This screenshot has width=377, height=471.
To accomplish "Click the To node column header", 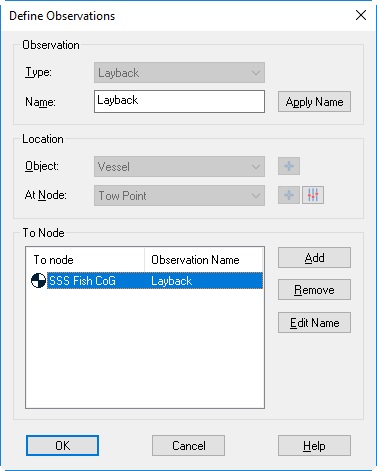I will tap(85, 260).
